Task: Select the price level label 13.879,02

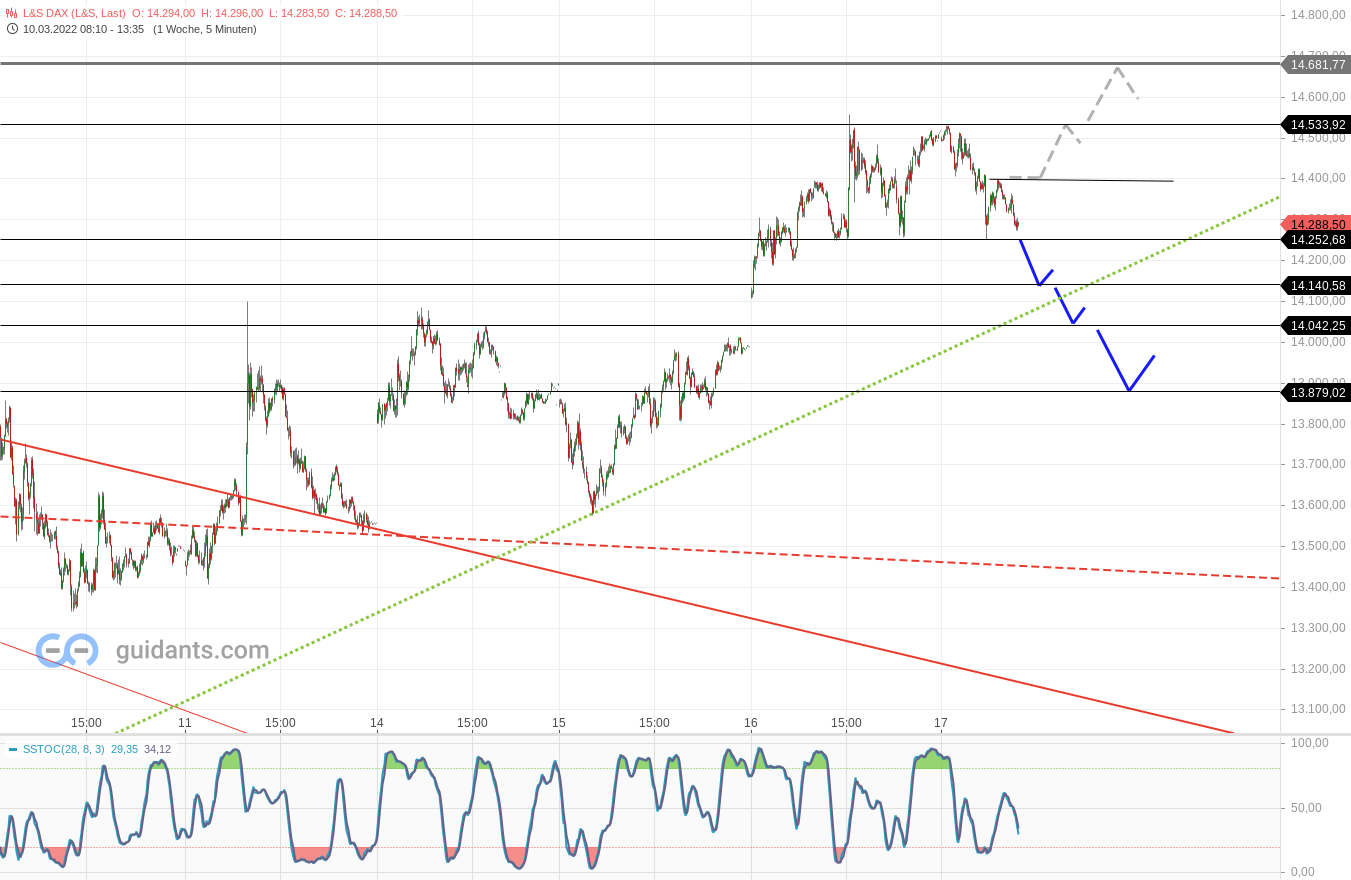Action: coord(1317,392)
